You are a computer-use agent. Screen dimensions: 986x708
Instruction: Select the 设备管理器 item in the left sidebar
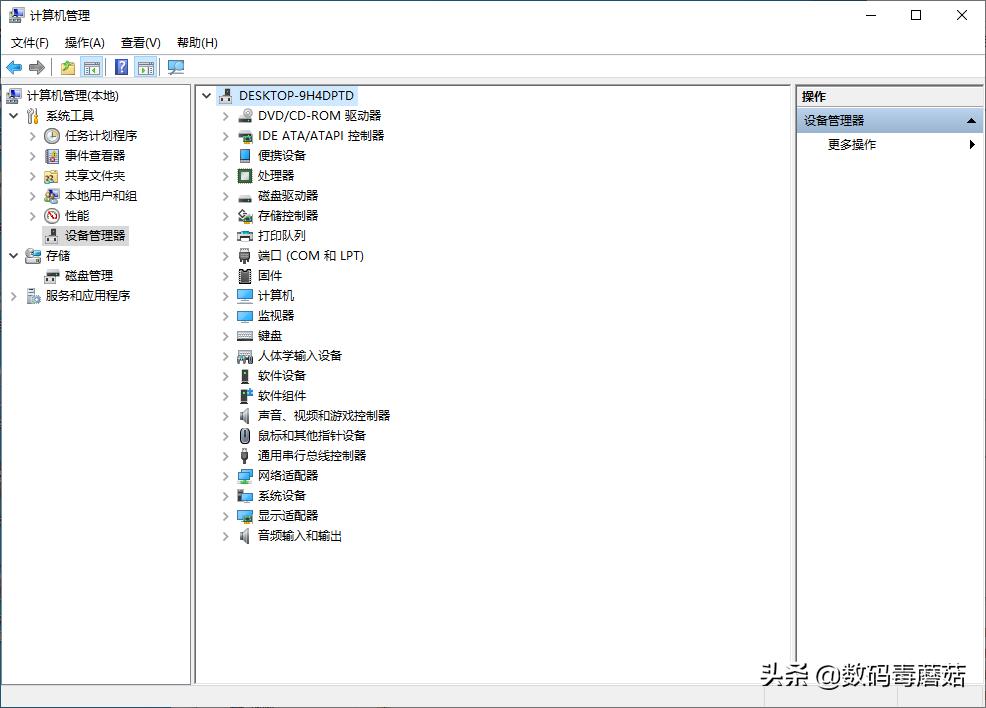[88, 235]
